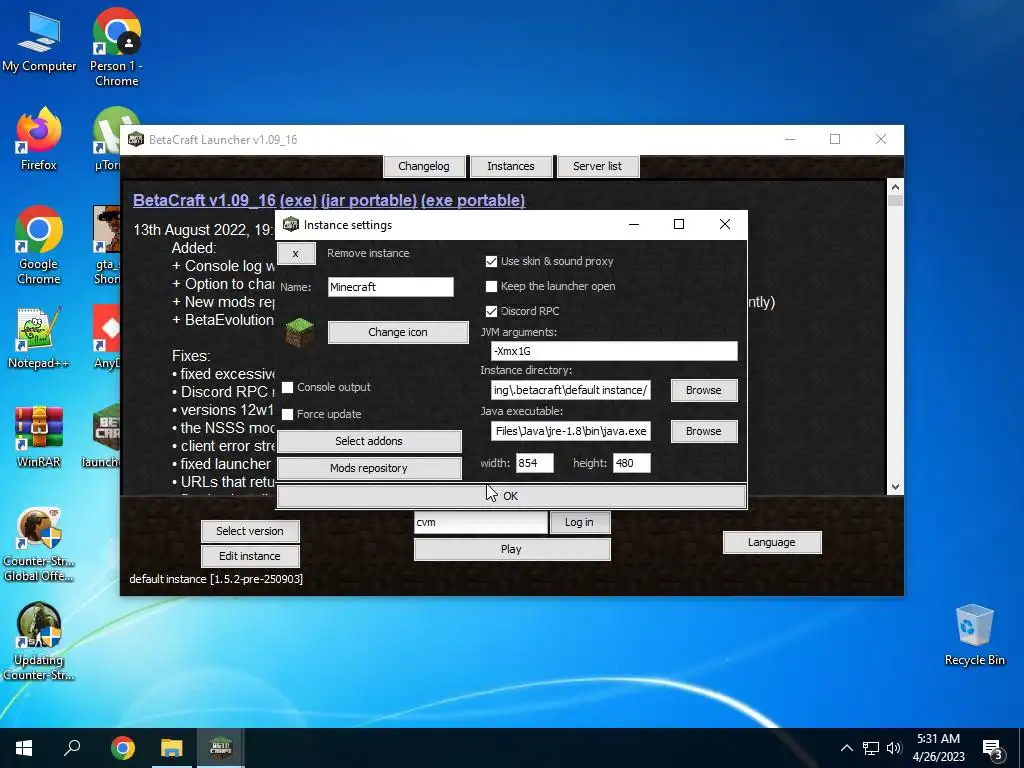Open Updating Counter-Strike desktop icon
This screenshot has height=768, width=1024.
(39, 642)
